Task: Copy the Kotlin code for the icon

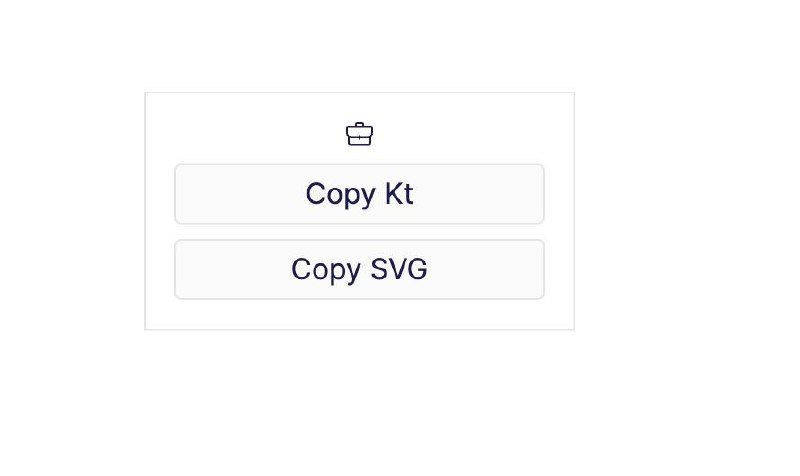Action: coord(359,194)
